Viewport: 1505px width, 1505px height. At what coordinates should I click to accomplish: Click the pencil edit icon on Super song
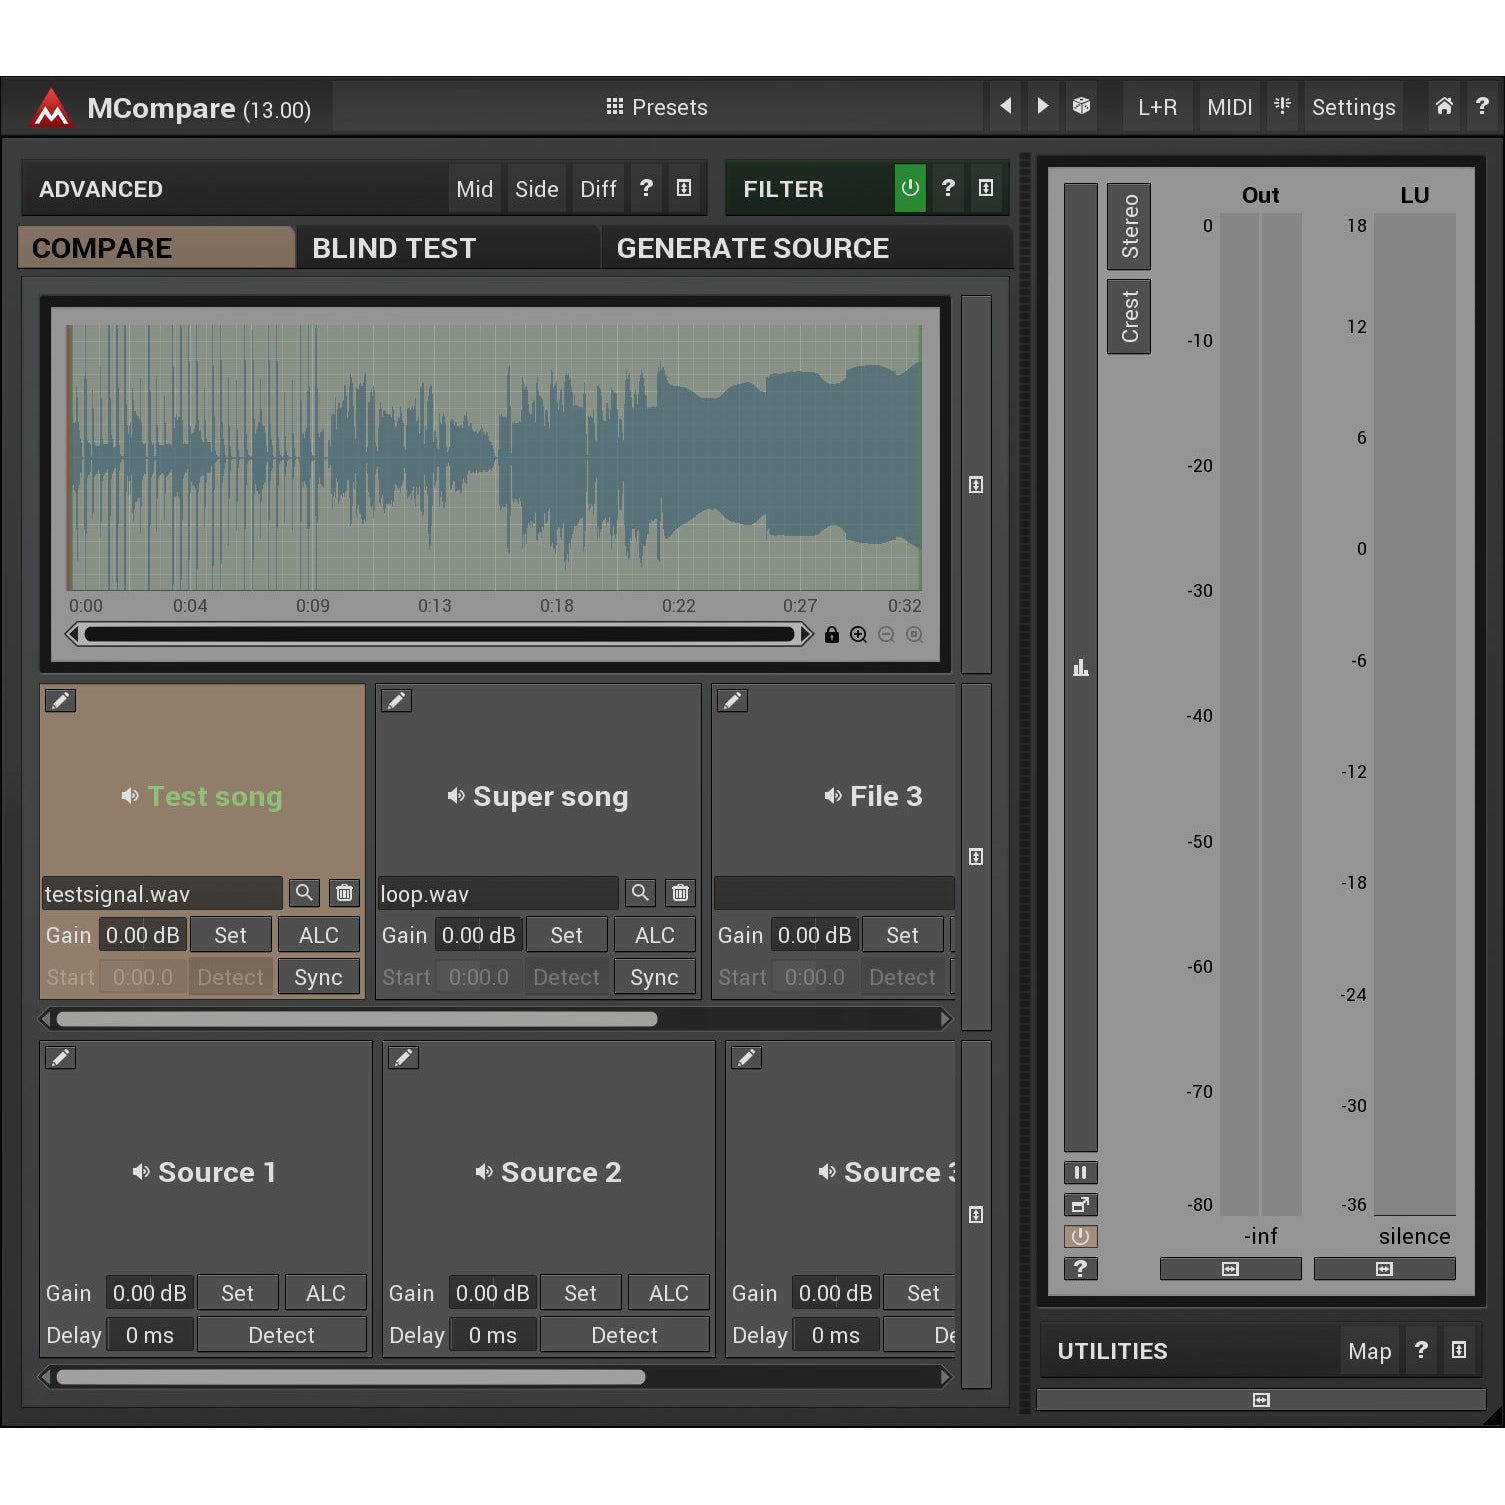(x=396, y=701)
